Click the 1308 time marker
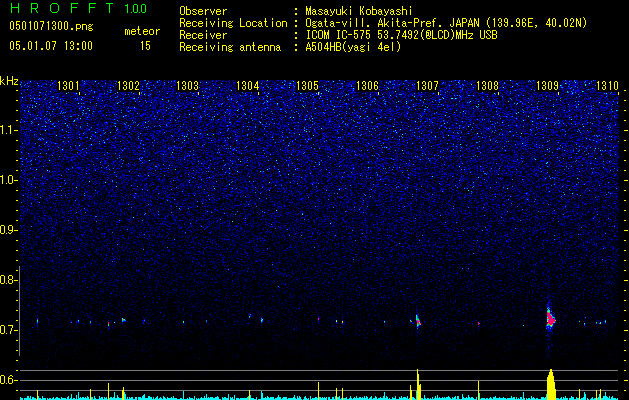 487,86
